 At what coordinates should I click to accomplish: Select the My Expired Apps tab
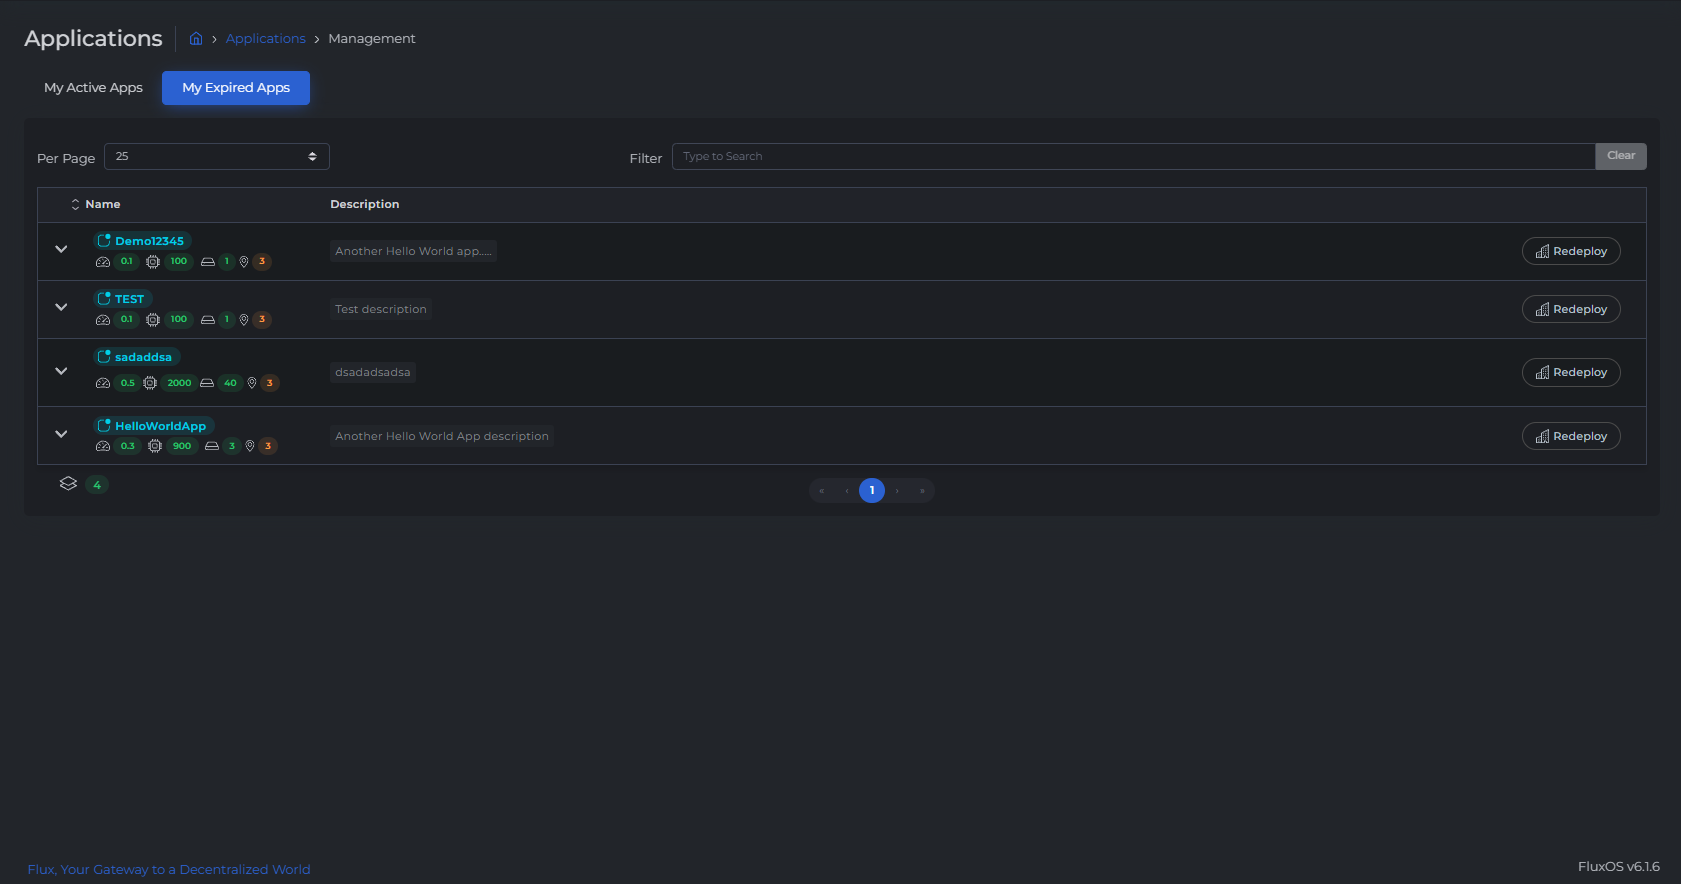(236, 88)
